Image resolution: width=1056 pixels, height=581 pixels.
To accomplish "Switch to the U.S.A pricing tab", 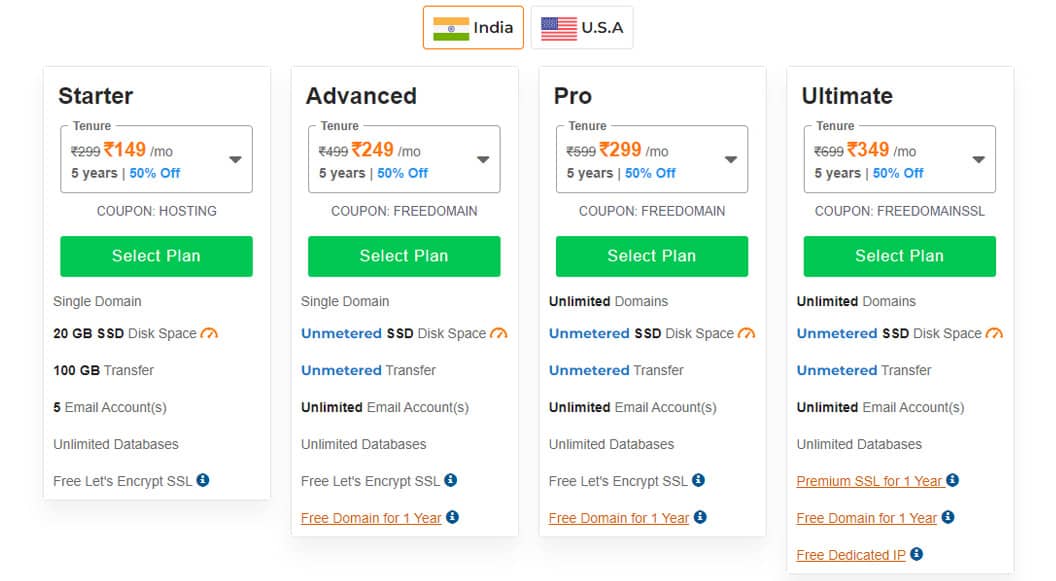I will coord(581,27).
